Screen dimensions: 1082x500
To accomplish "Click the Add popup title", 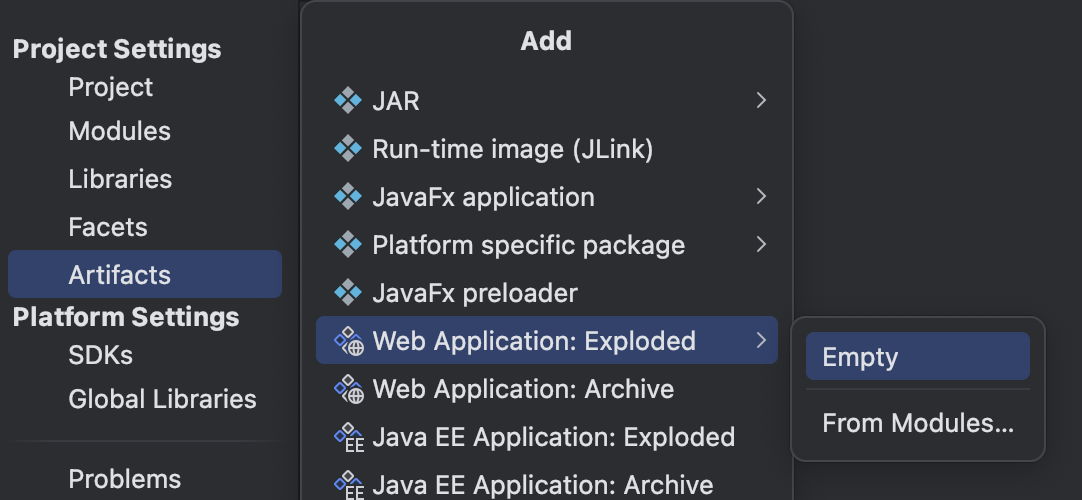I will [546, 41].
